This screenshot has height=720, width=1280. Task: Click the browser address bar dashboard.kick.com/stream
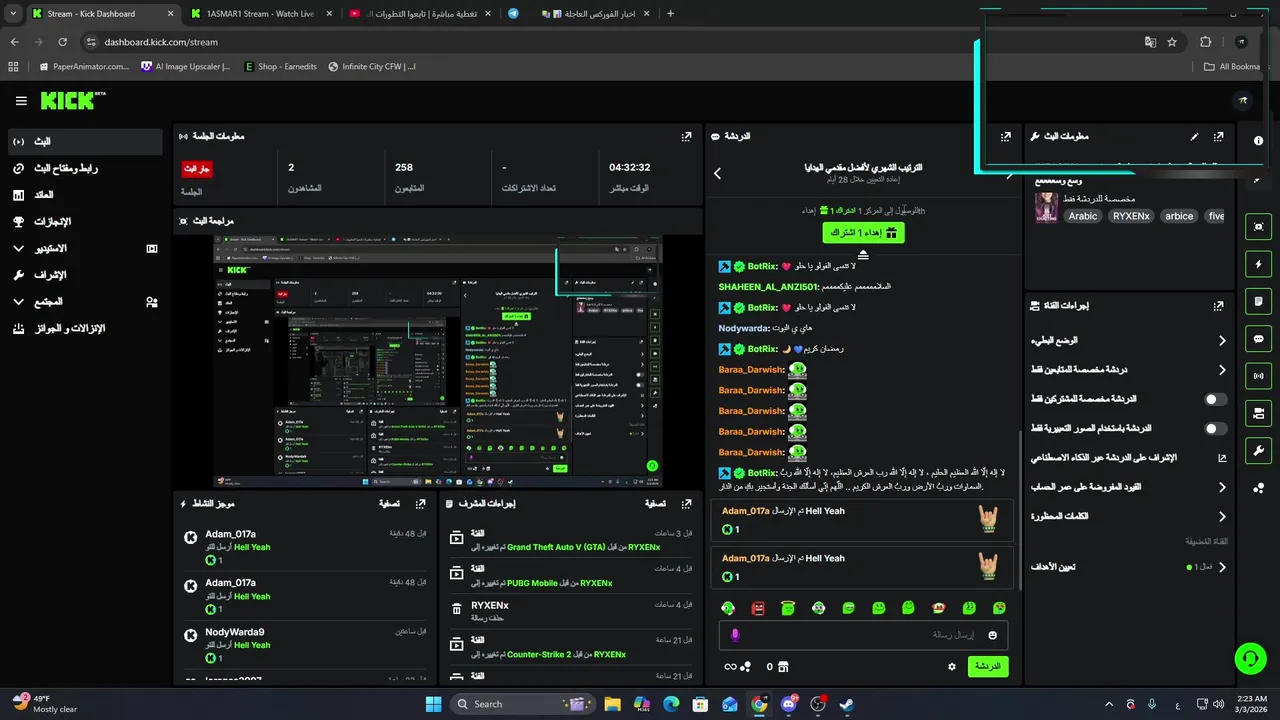161,42
